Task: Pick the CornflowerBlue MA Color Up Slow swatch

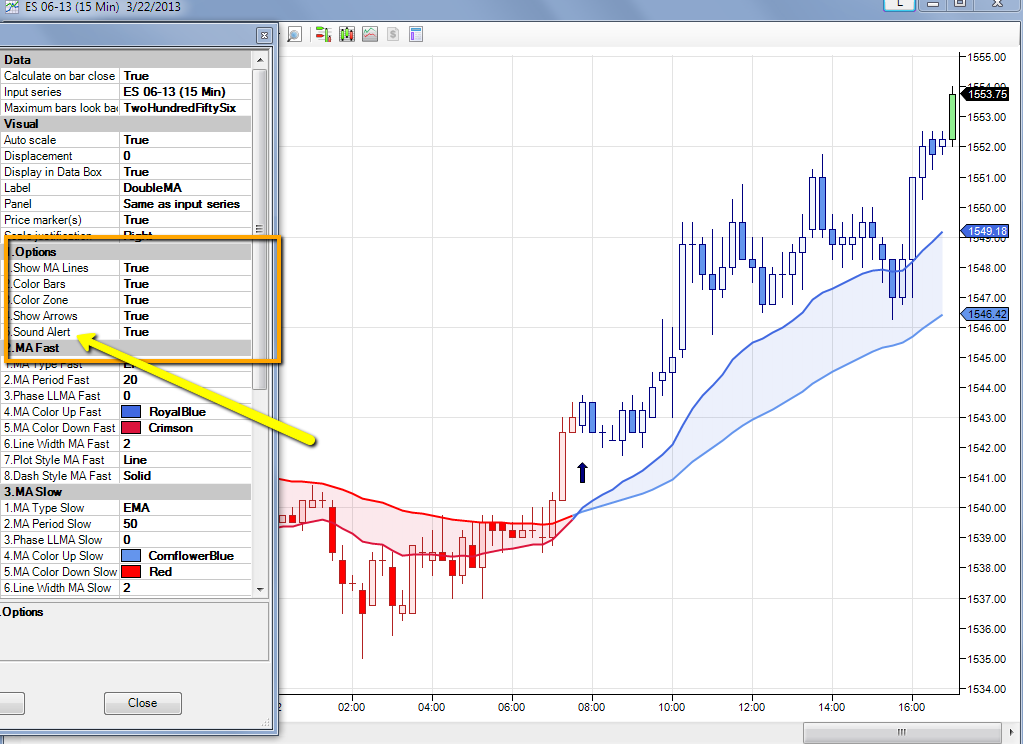Action: point(131,556)
